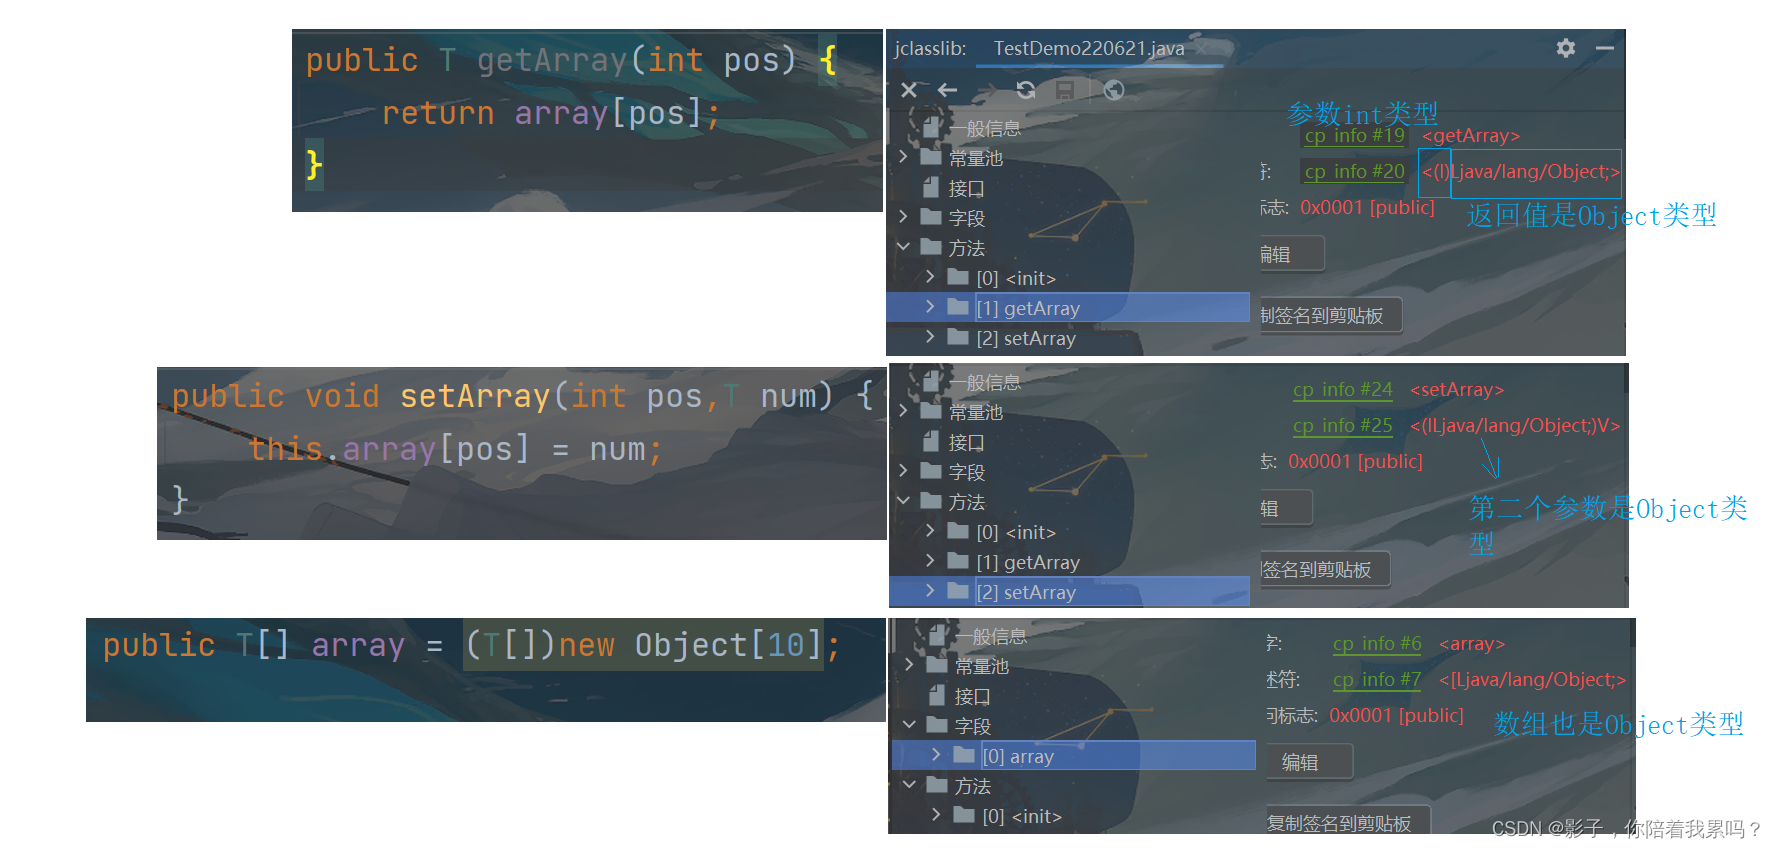Select the [0] array field row
Viewport: 1775px width, 848px height.
[1073, 756]
